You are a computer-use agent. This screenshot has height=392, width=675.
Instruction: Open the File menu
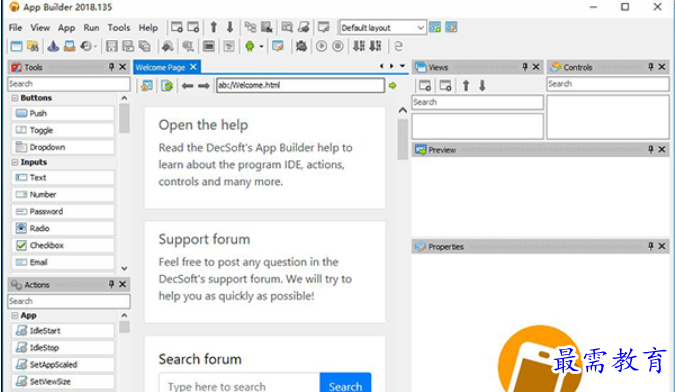click(x=15, y=28)
